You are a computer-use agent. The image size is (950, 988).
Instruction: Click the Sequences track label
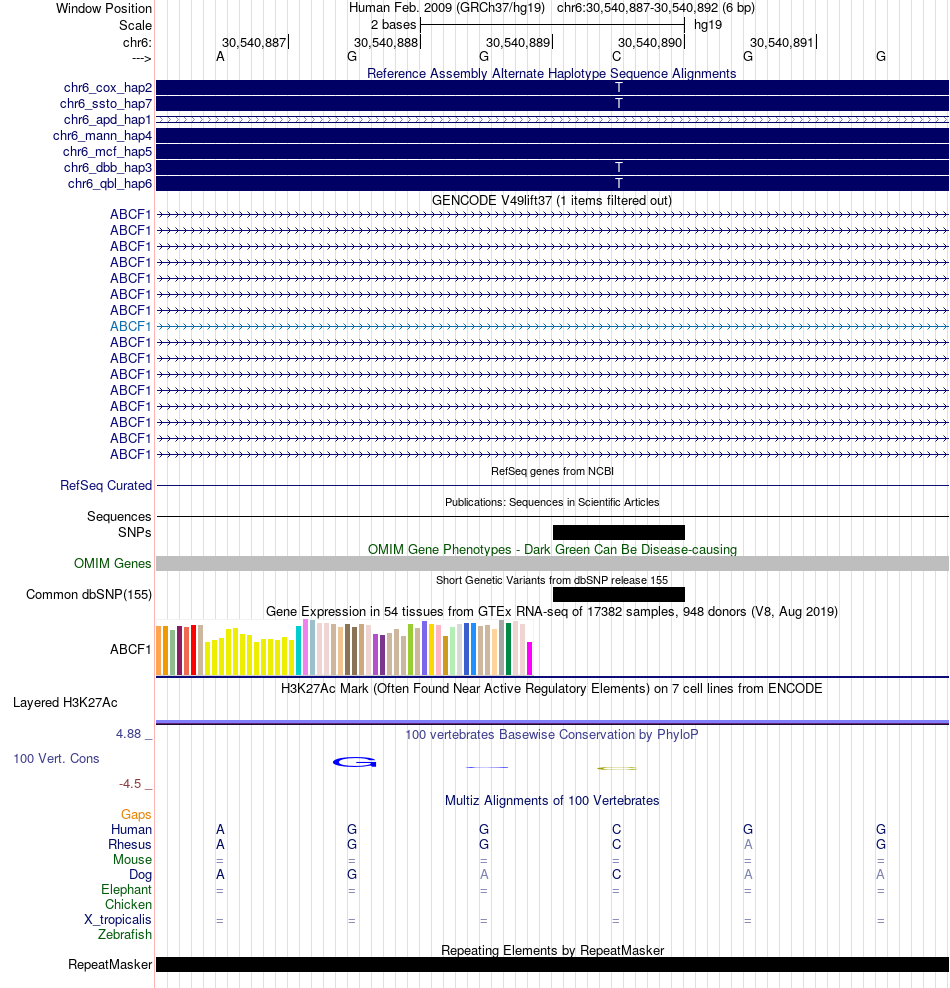click(x=119, y=516)
